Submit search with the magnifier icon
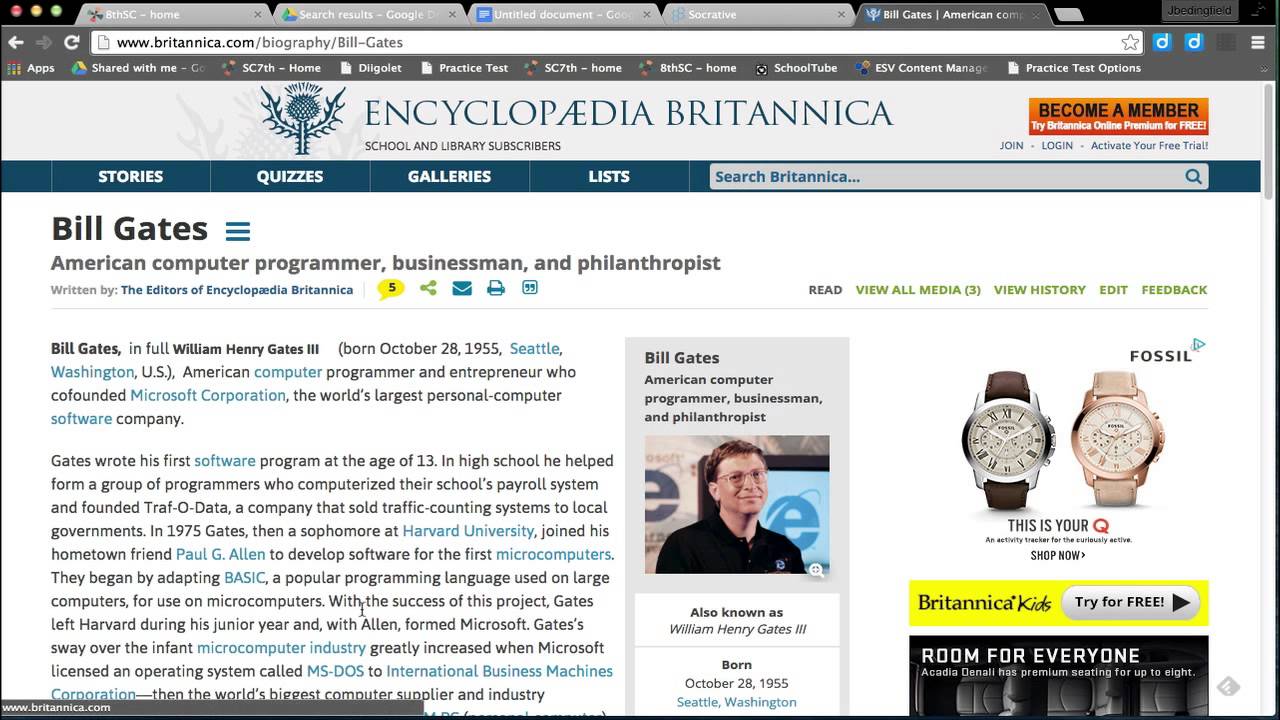 coord(1193,177)
